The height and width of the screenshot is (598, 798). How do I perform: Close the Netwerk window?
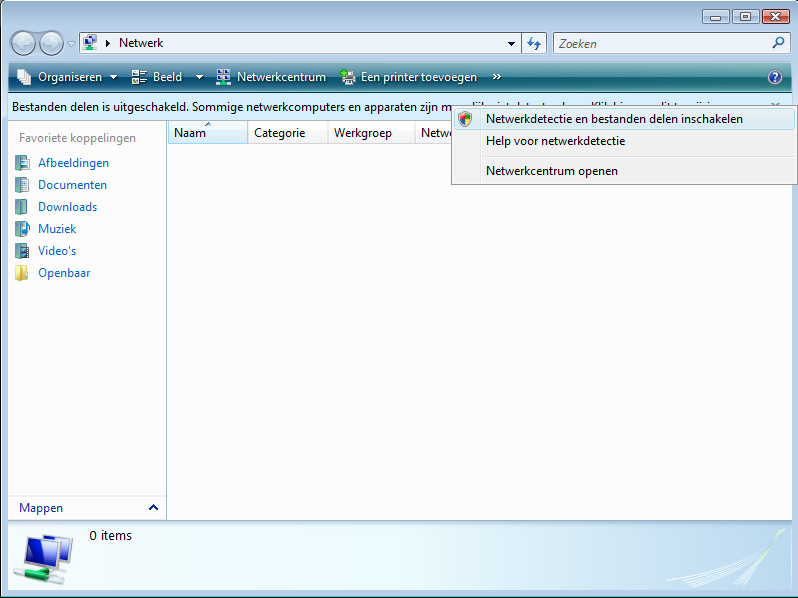(775, 17)
